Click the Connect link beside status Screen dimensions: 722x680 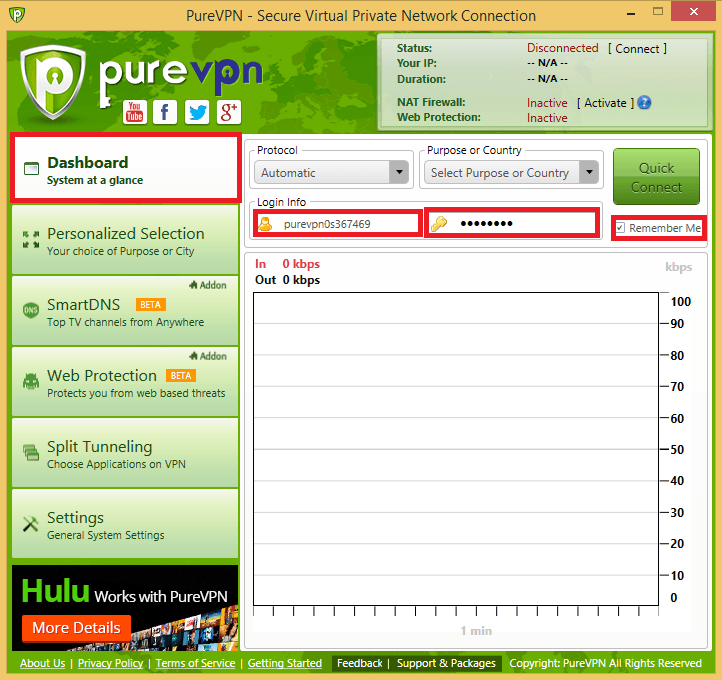pyautogui.click(x=637, y=48)
